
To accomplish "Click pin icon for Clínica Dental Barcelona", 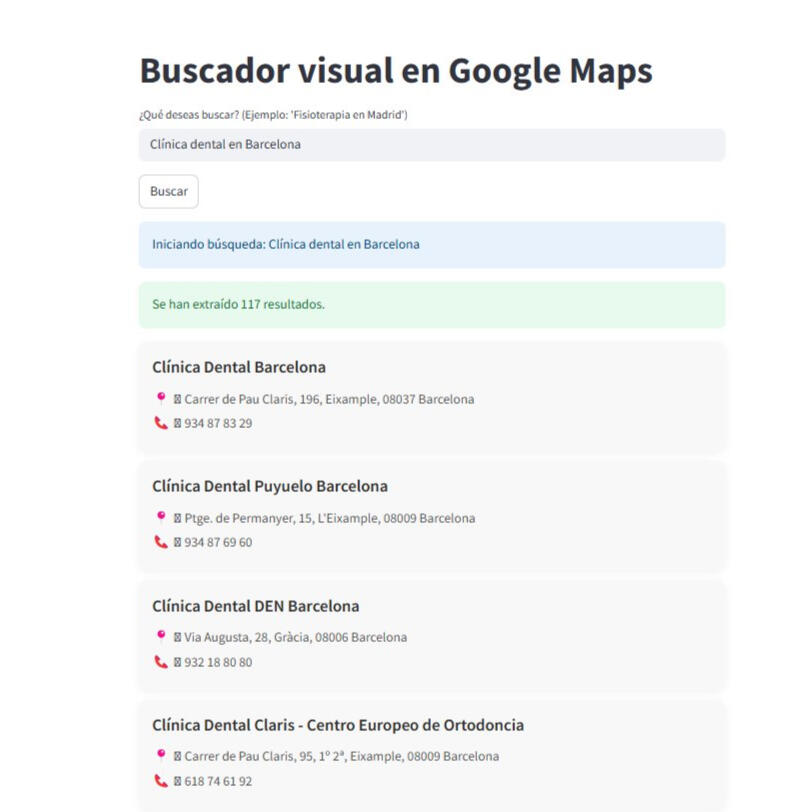I will coord(160,398).
